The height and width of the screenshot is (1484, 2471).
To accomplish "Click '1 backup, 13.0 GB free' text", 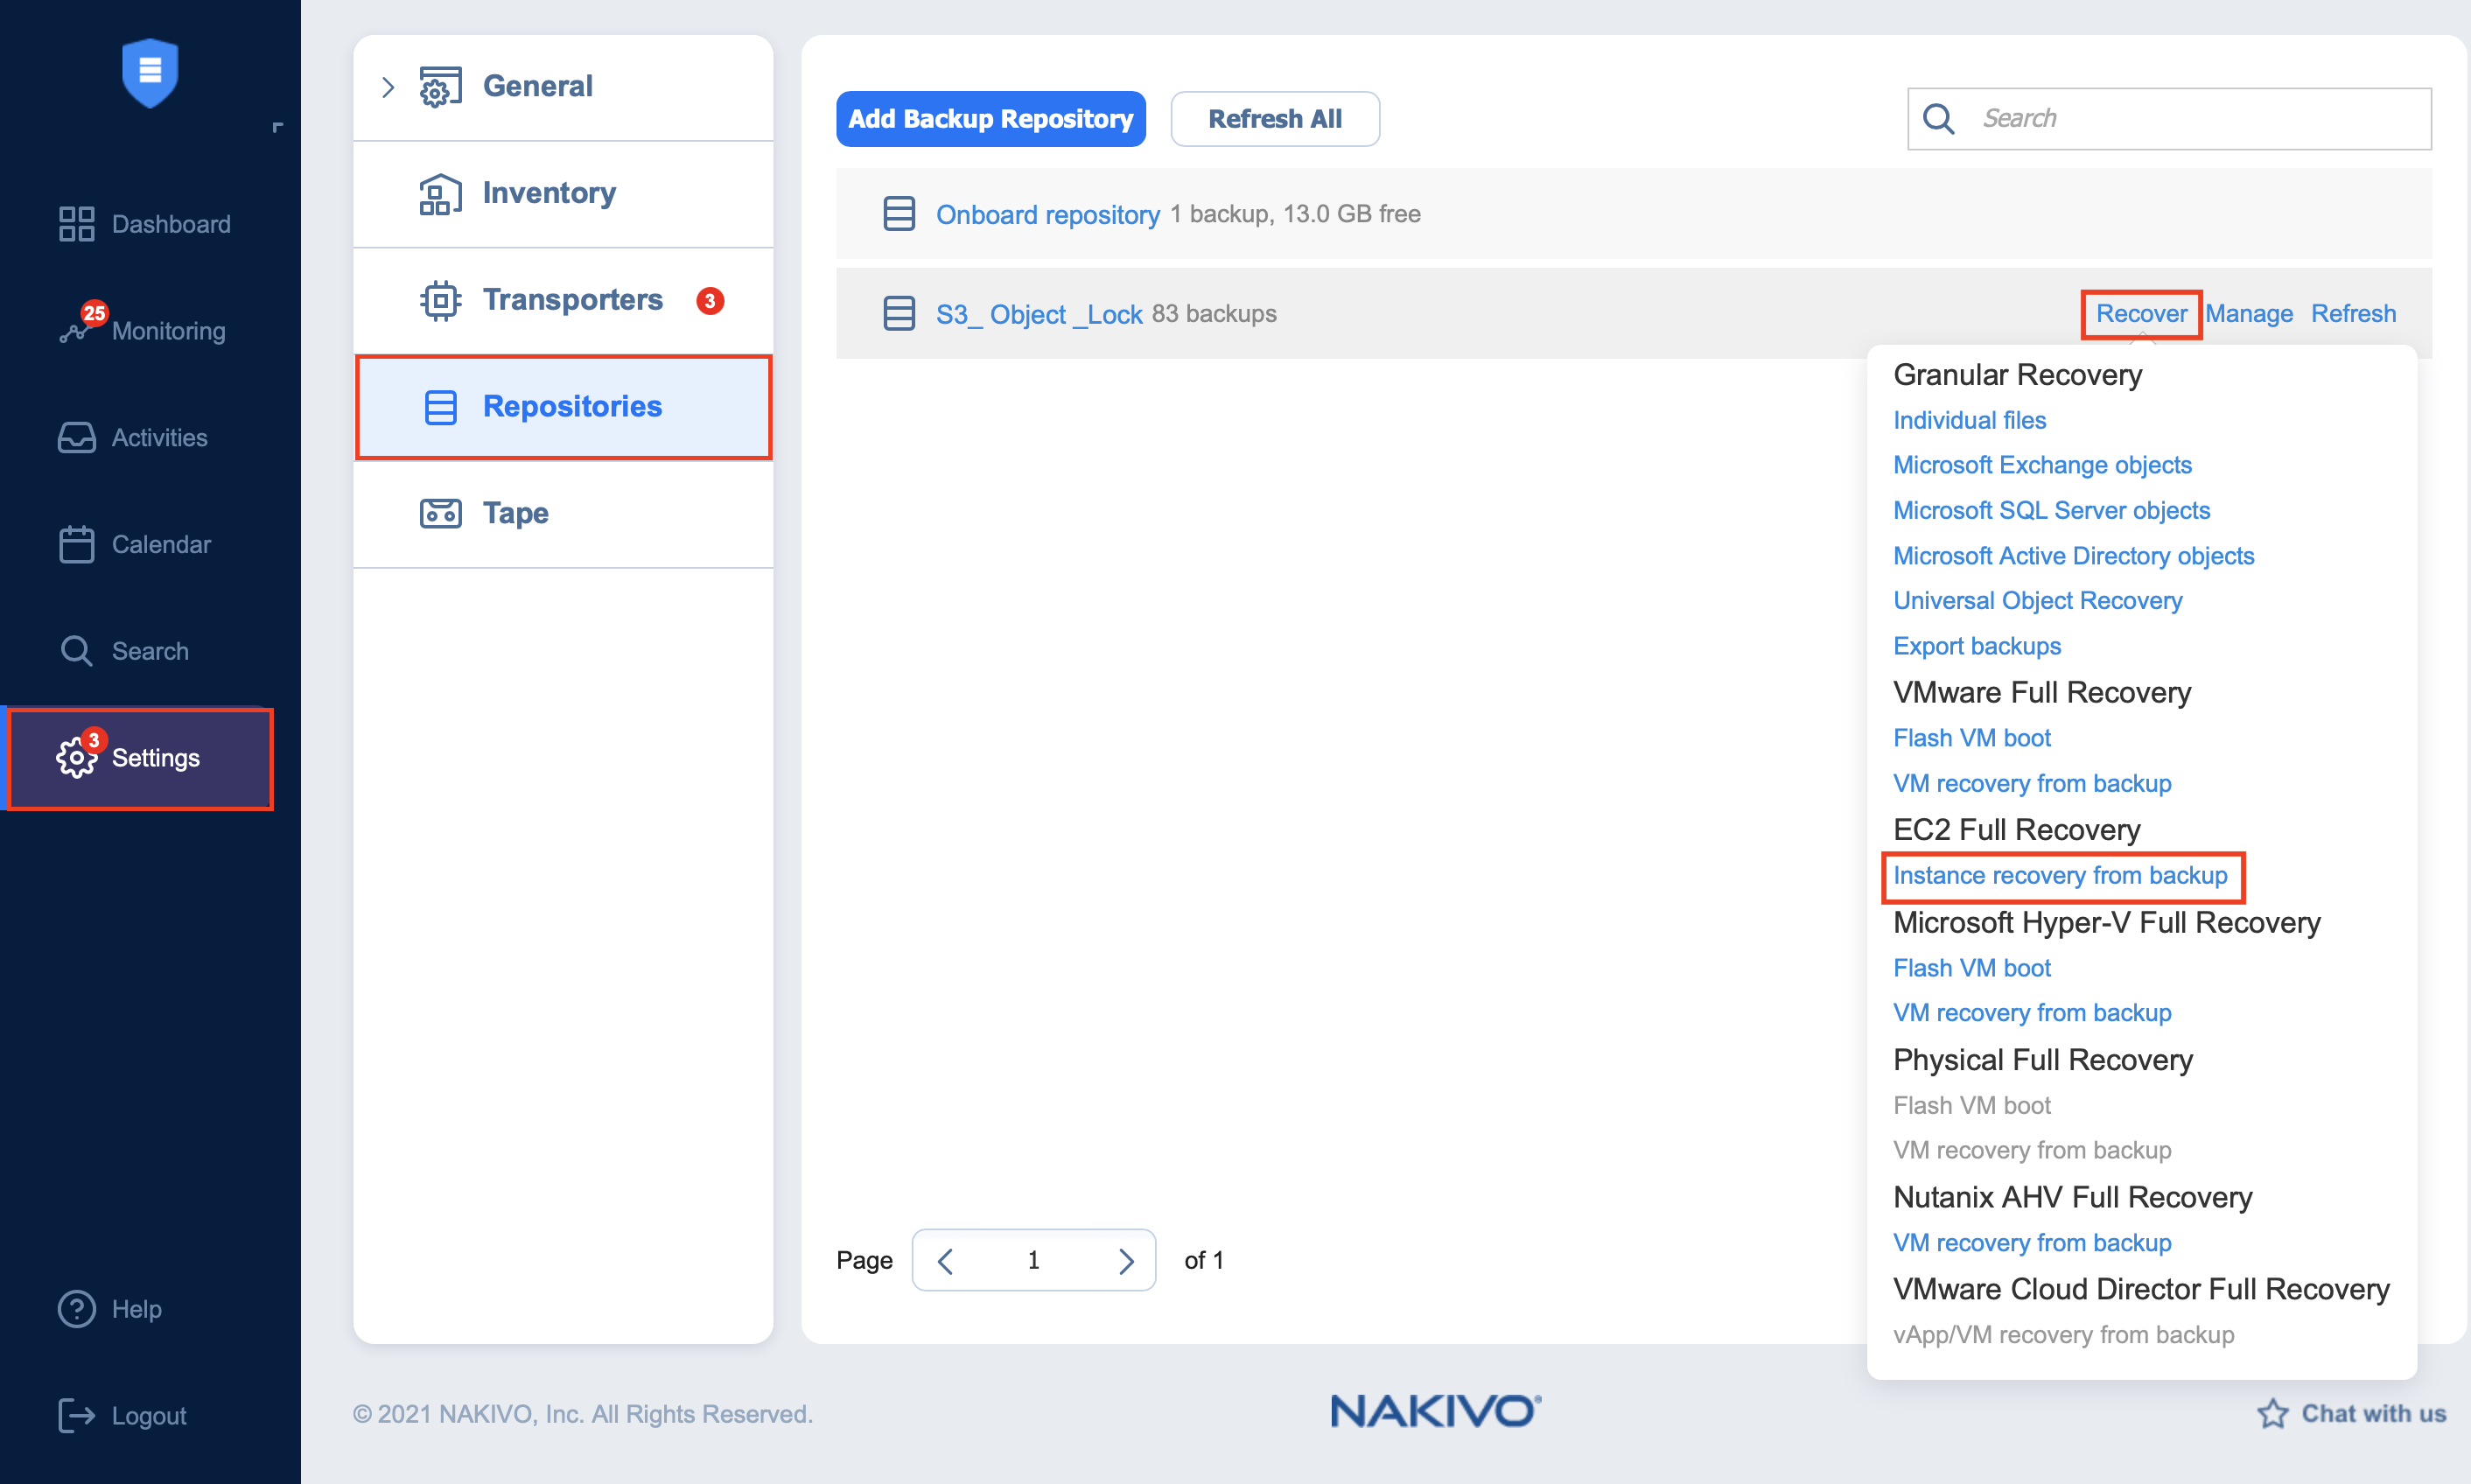I will click(1295, 214).
